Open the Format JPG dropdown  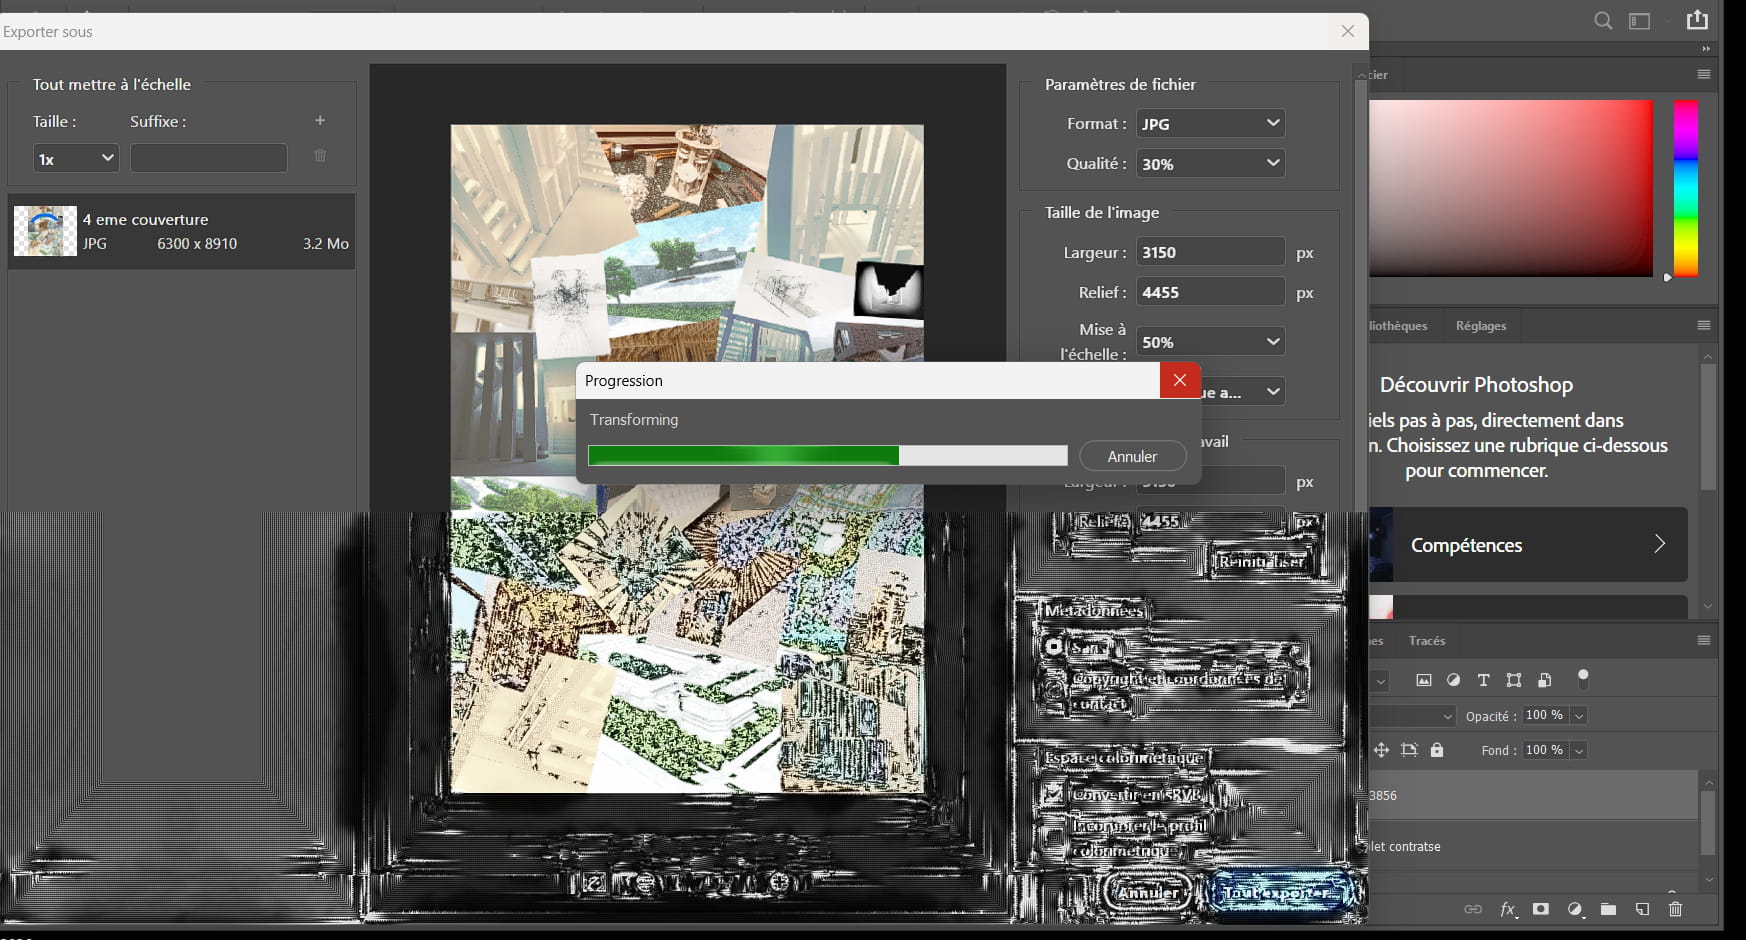coord(1210,124)
